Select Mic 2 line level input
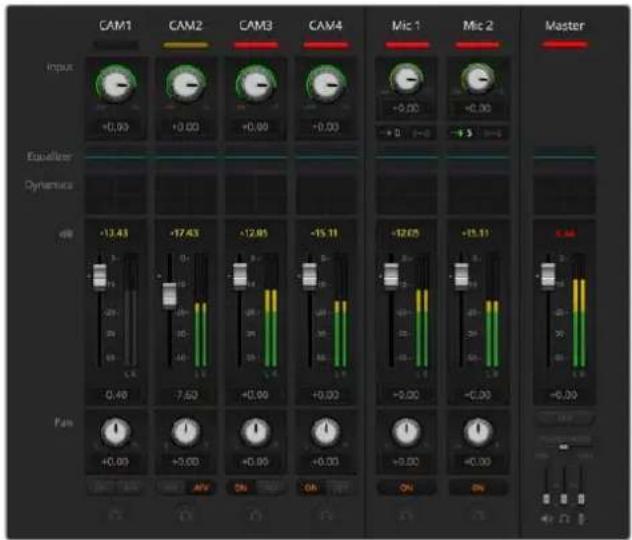Screen dimensions: 632x540 click(x=493, y=133)
